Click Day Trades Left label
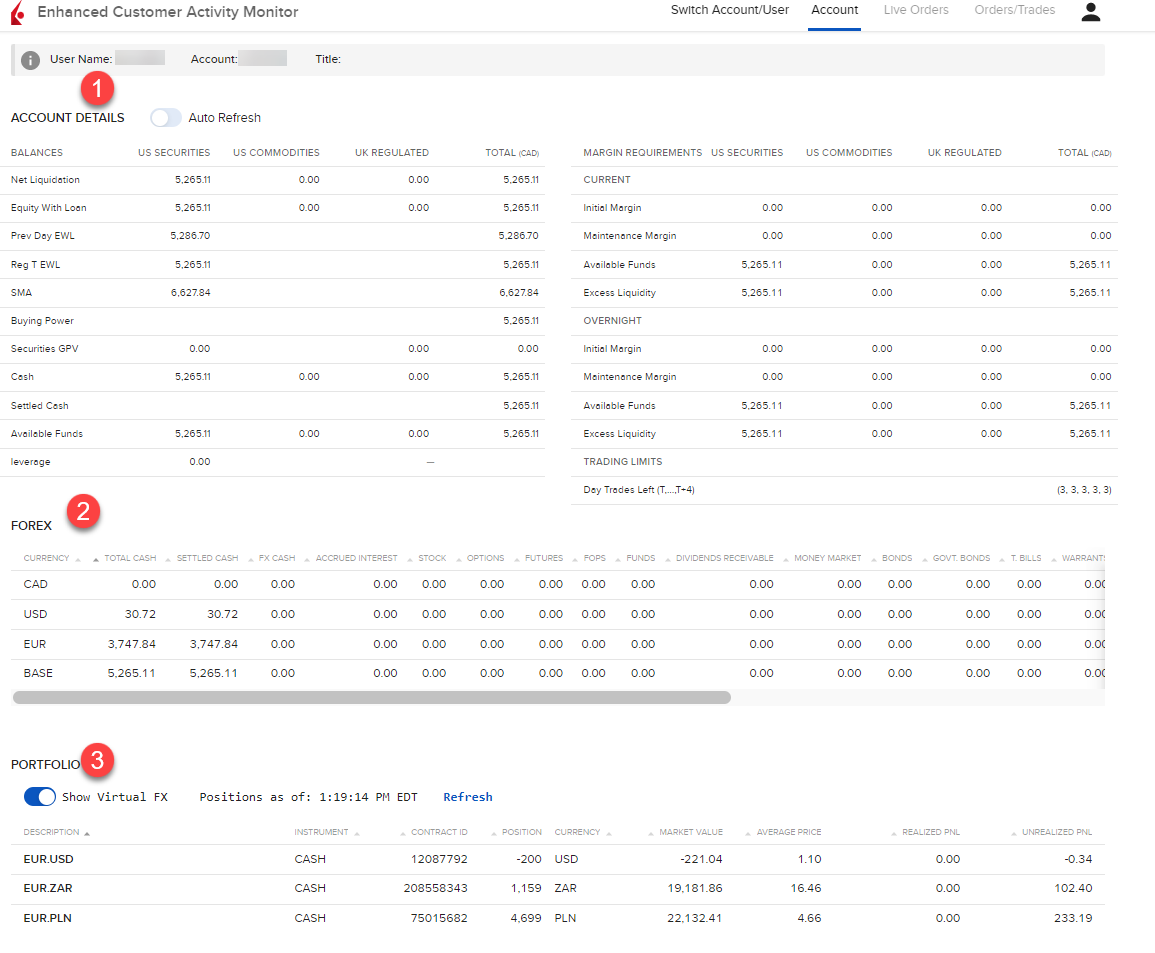 click(639, 490)
